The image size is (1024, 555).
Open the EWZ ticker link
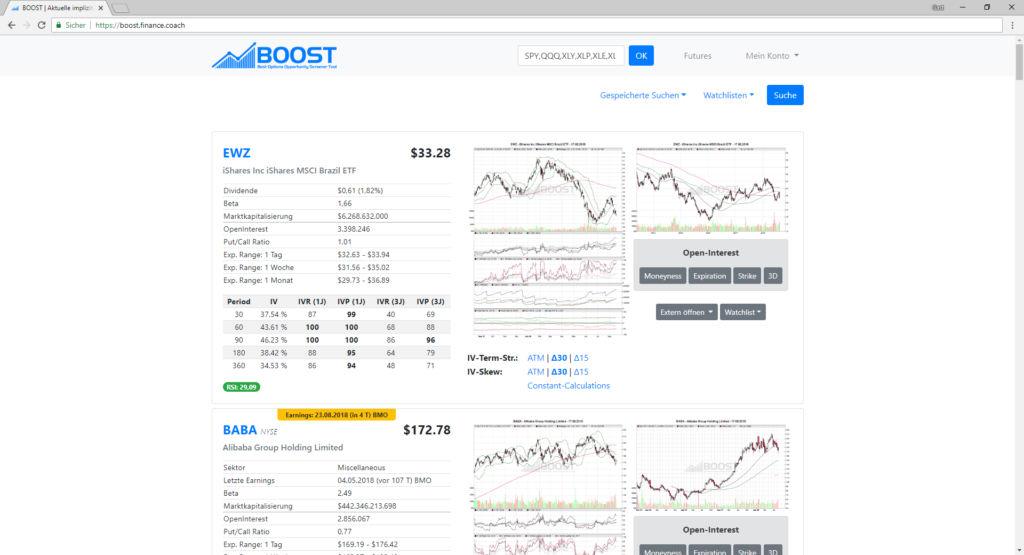tap(236, 153)
